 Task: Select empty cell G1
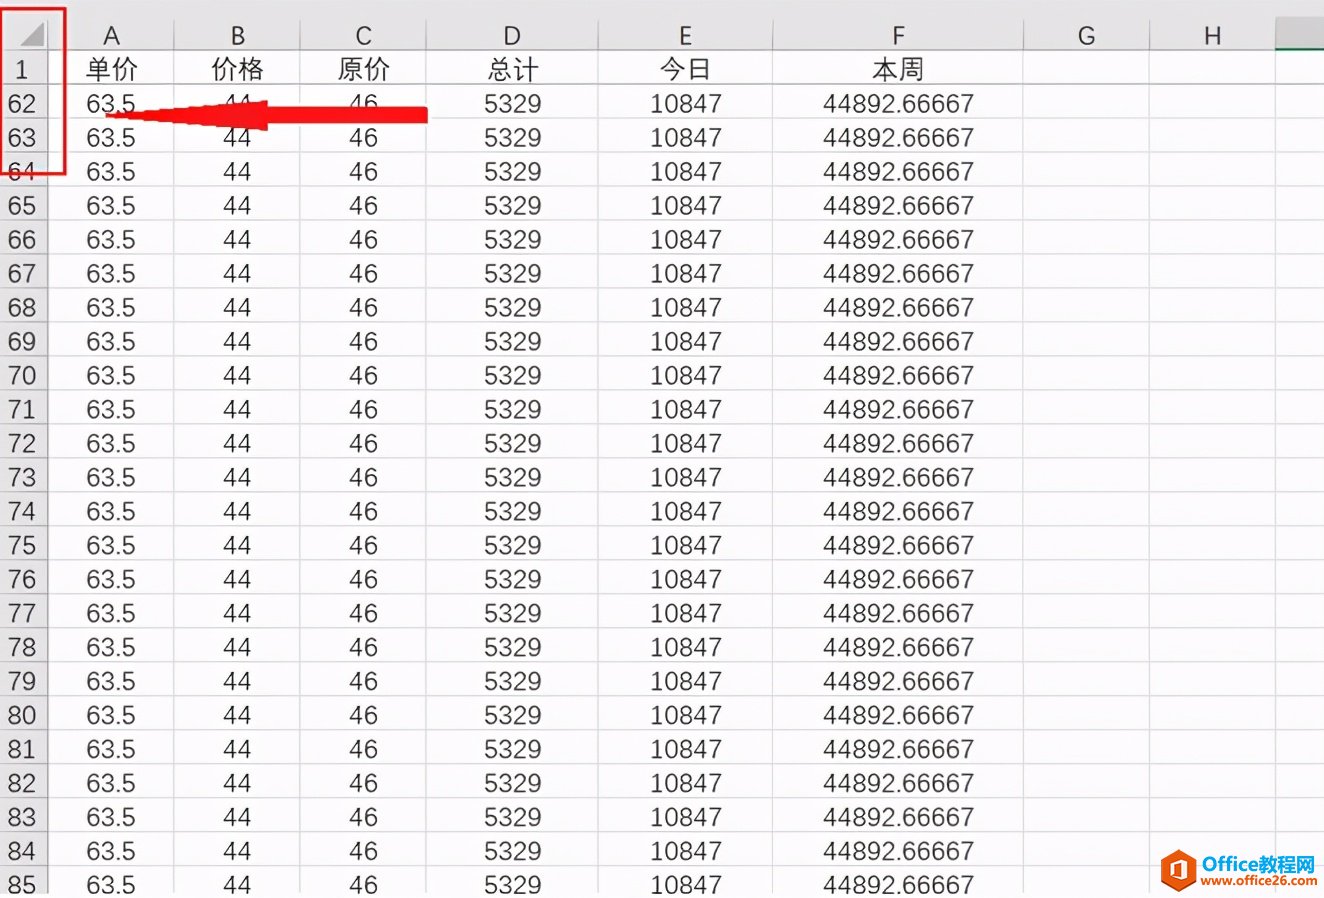1086,68
